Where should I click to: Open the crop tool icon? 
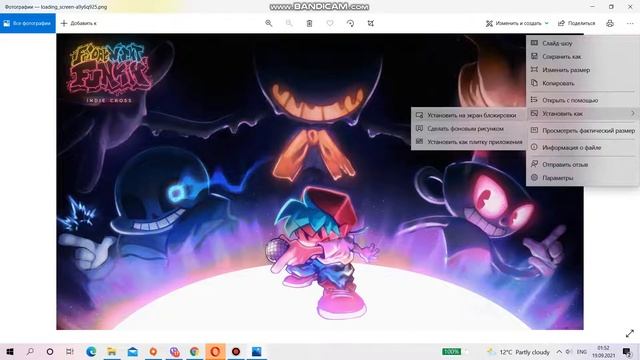coord(371,23)
